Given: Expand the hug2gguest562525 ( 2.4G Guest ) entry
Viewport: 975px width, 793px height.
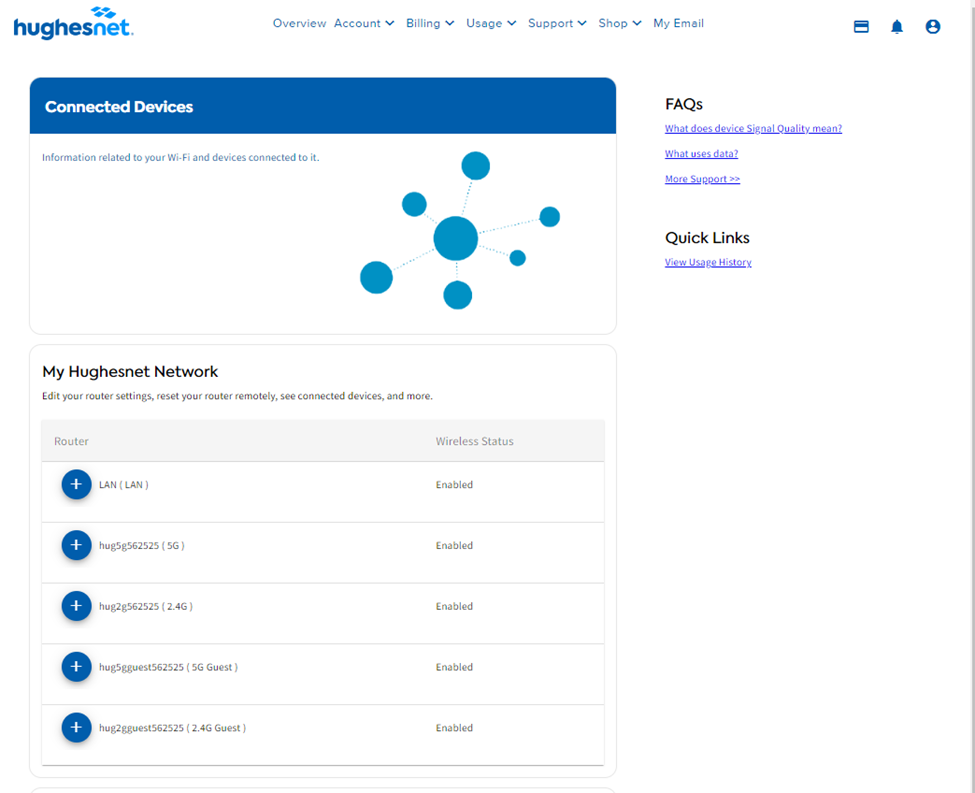Looking at the screenshot, I should (76, 728).
